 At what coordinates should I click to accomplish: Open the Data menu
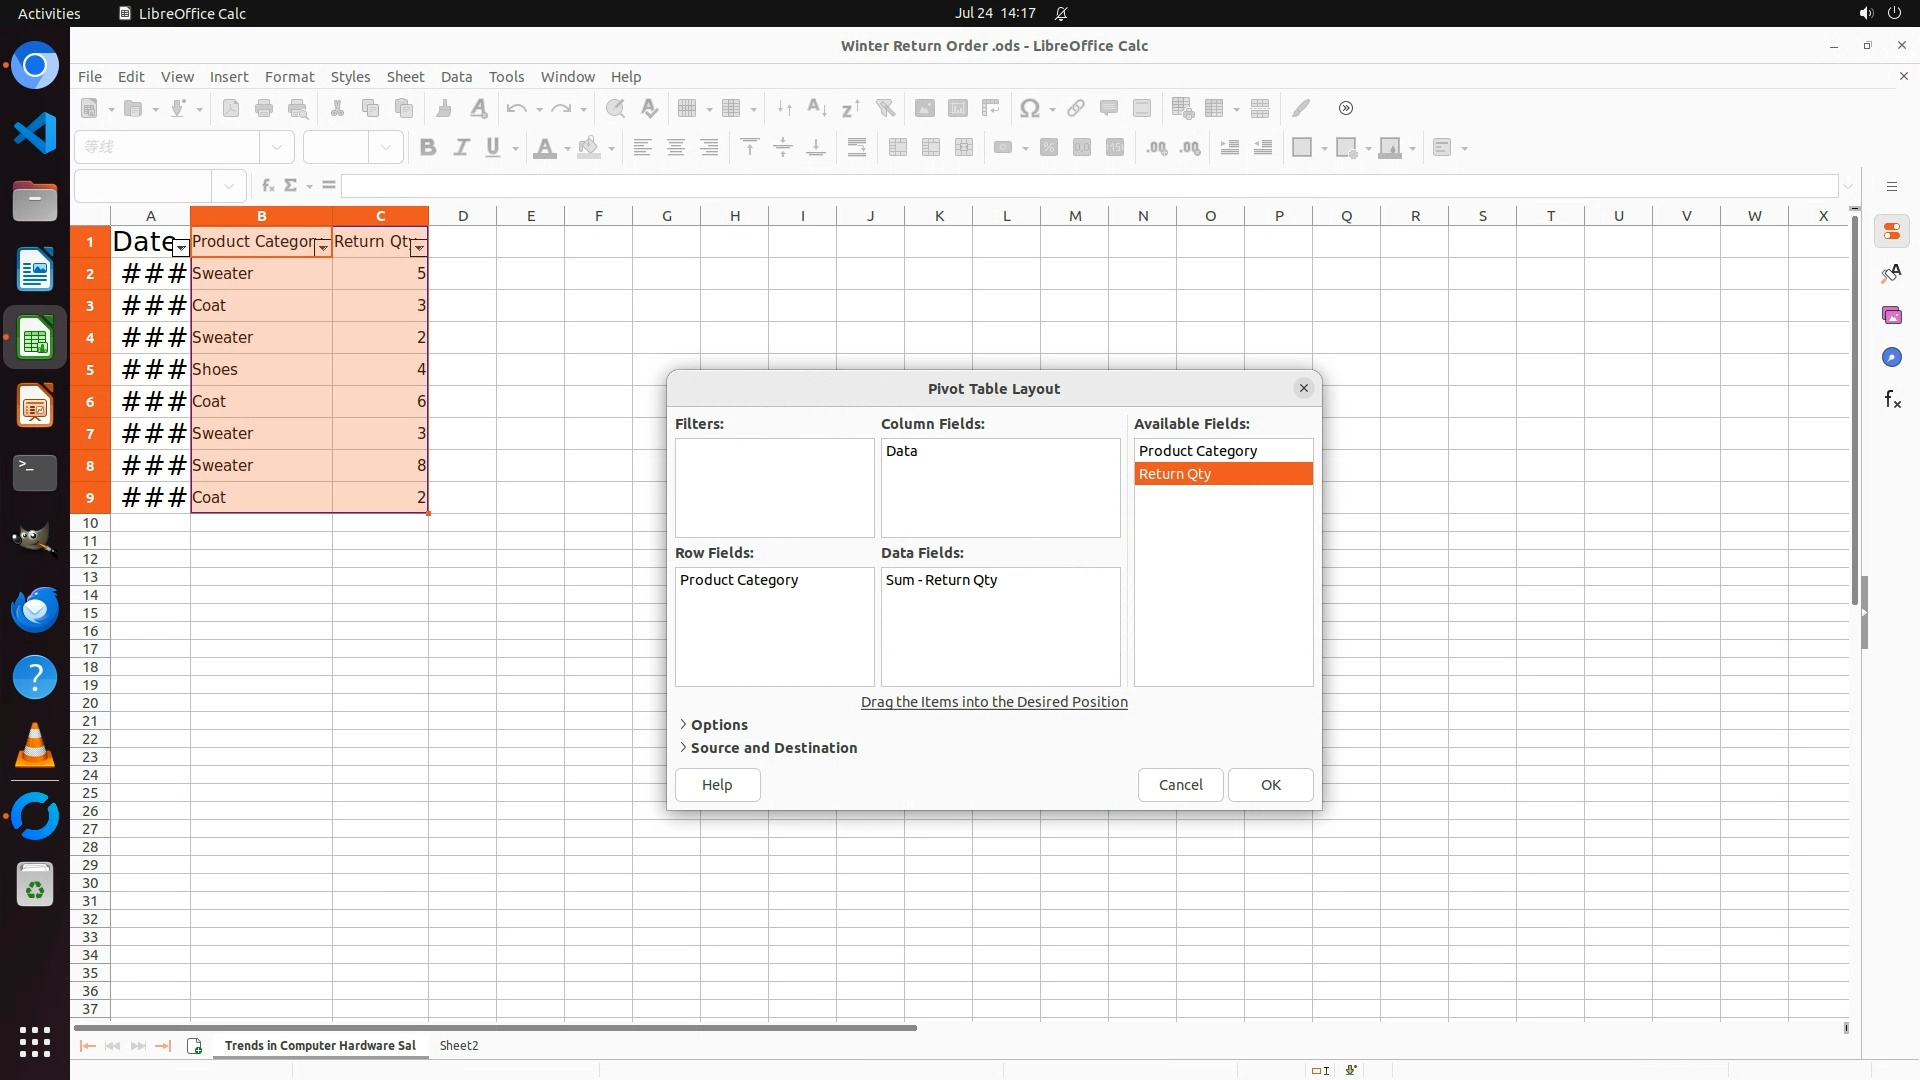click(456, 76)
